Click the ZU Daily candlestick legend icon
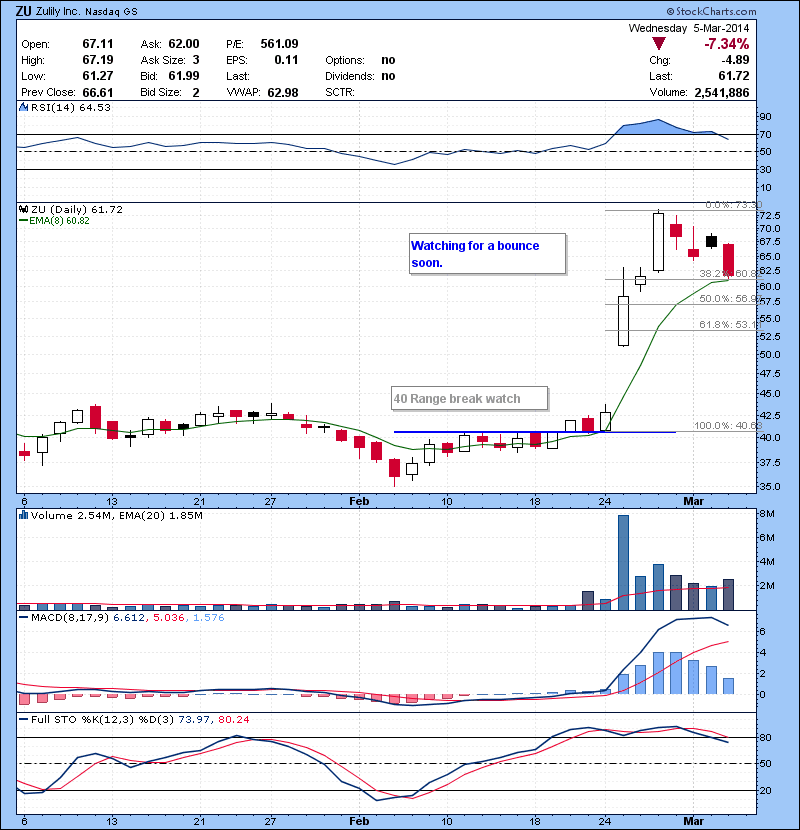 tap(23, 210)
